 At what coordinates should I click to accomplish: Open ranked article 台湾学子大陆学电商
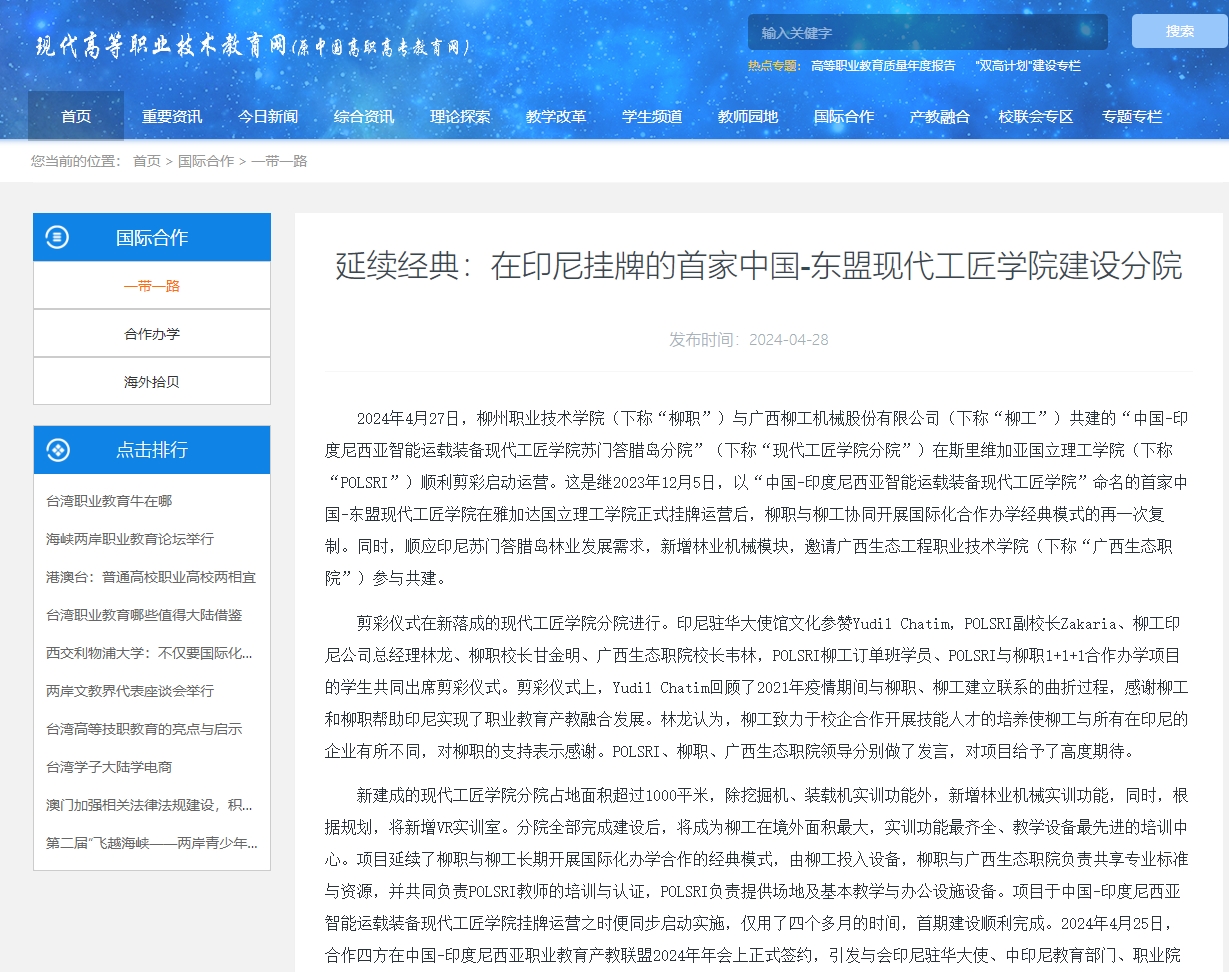pos(109,767)
